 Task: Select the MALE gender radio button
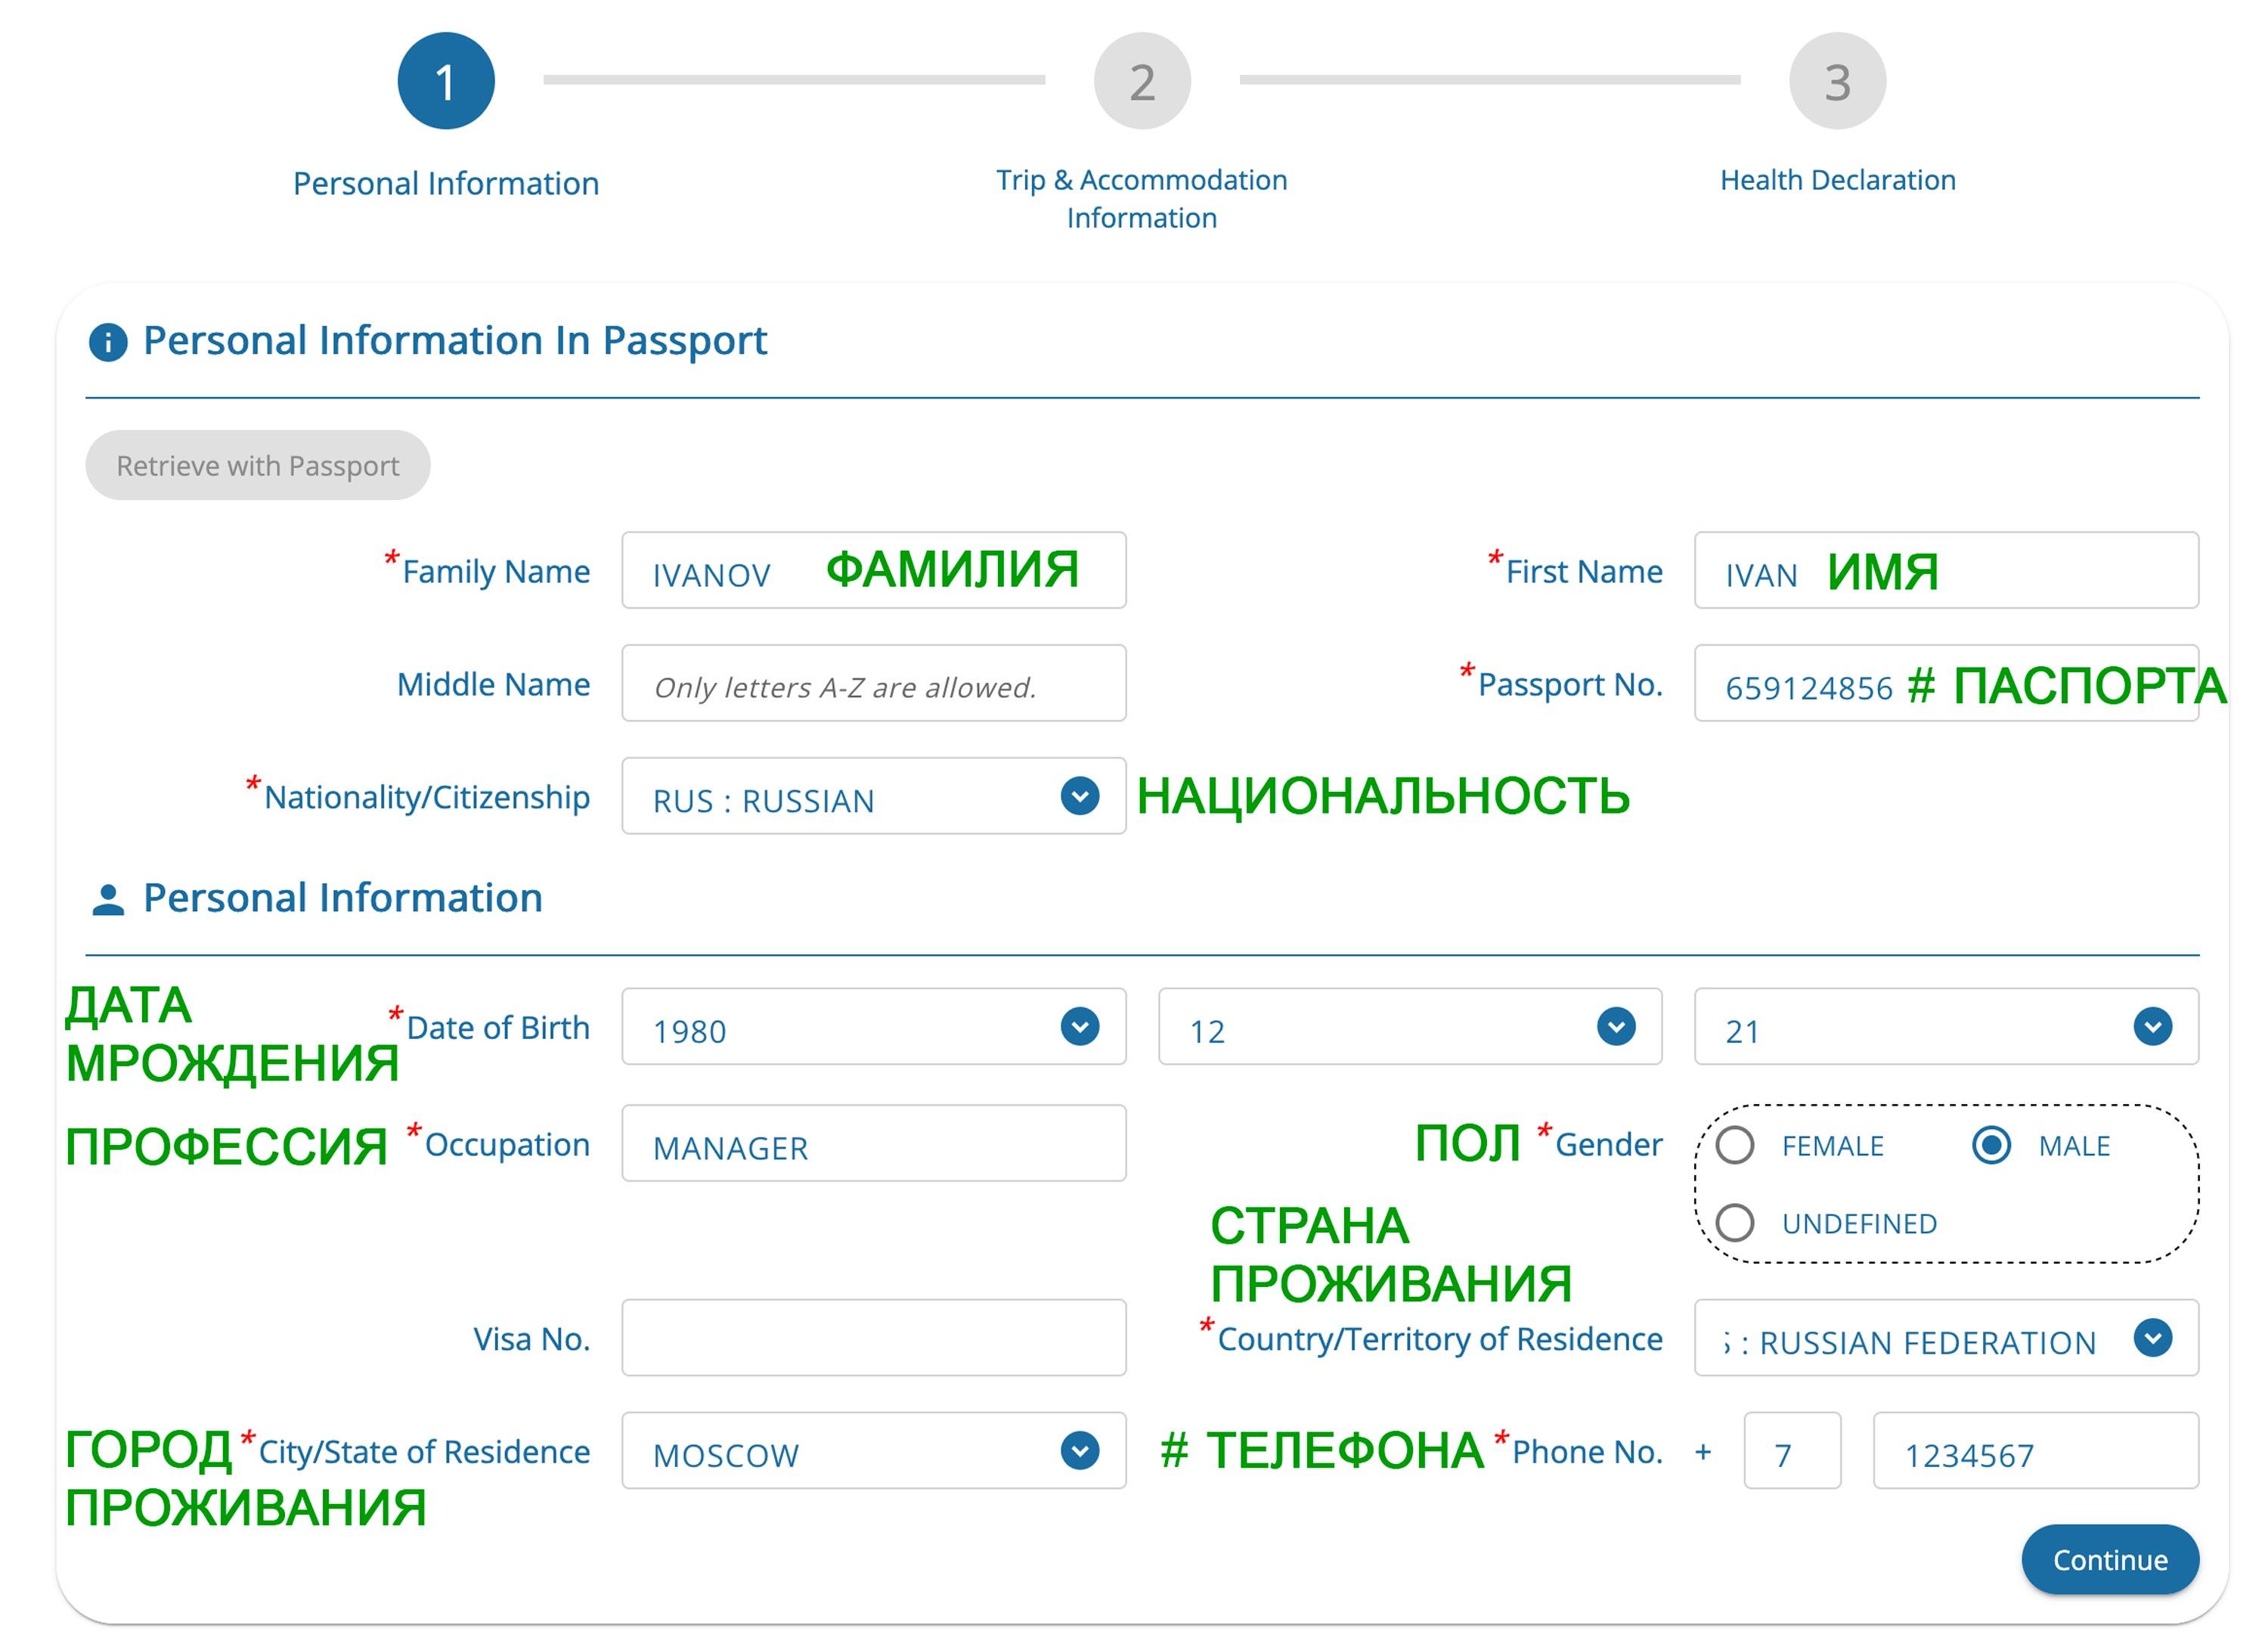point(1991,1145)
